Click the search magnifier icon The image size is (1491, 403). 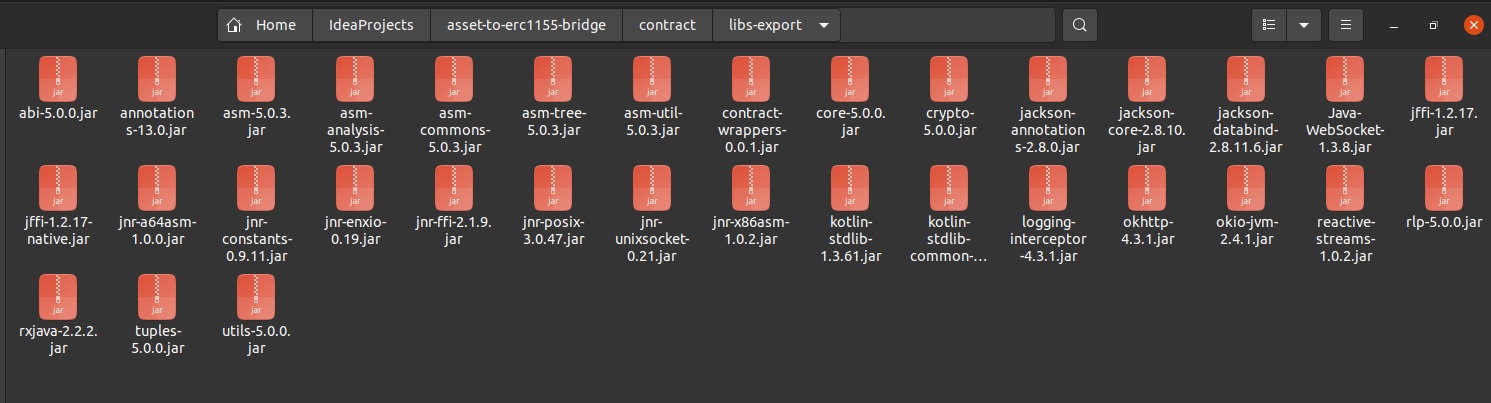click(x=1079, y=25)
